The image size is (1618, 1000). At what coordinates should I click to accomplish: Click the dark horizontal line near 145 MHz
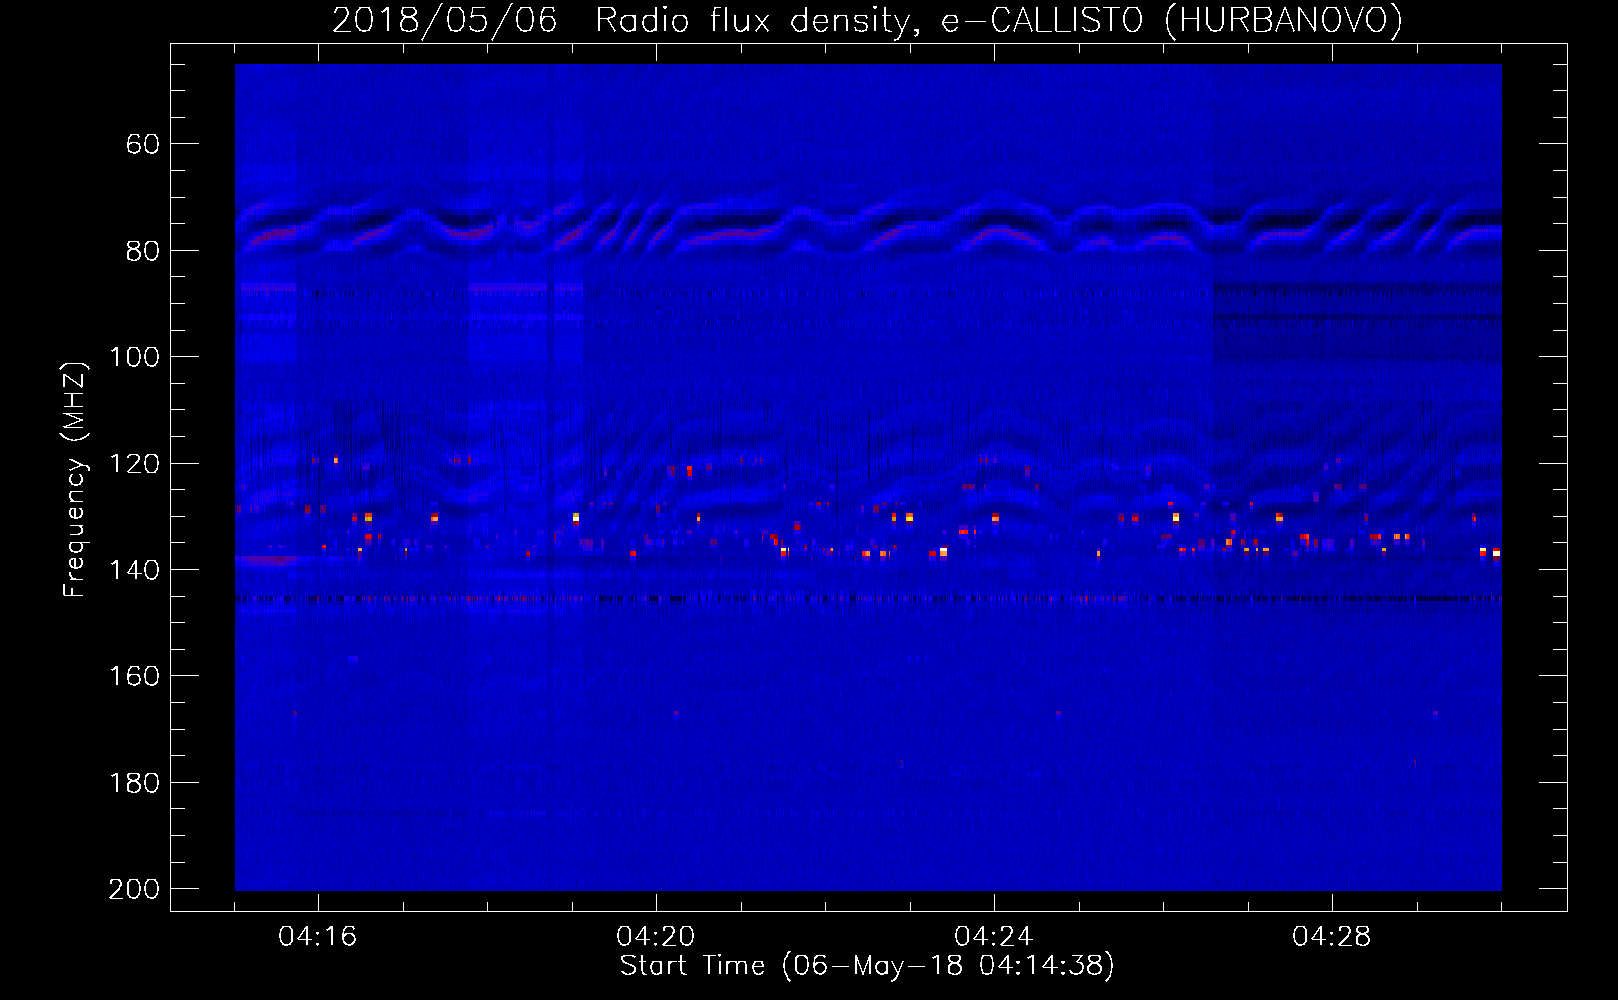coord(868,599)
